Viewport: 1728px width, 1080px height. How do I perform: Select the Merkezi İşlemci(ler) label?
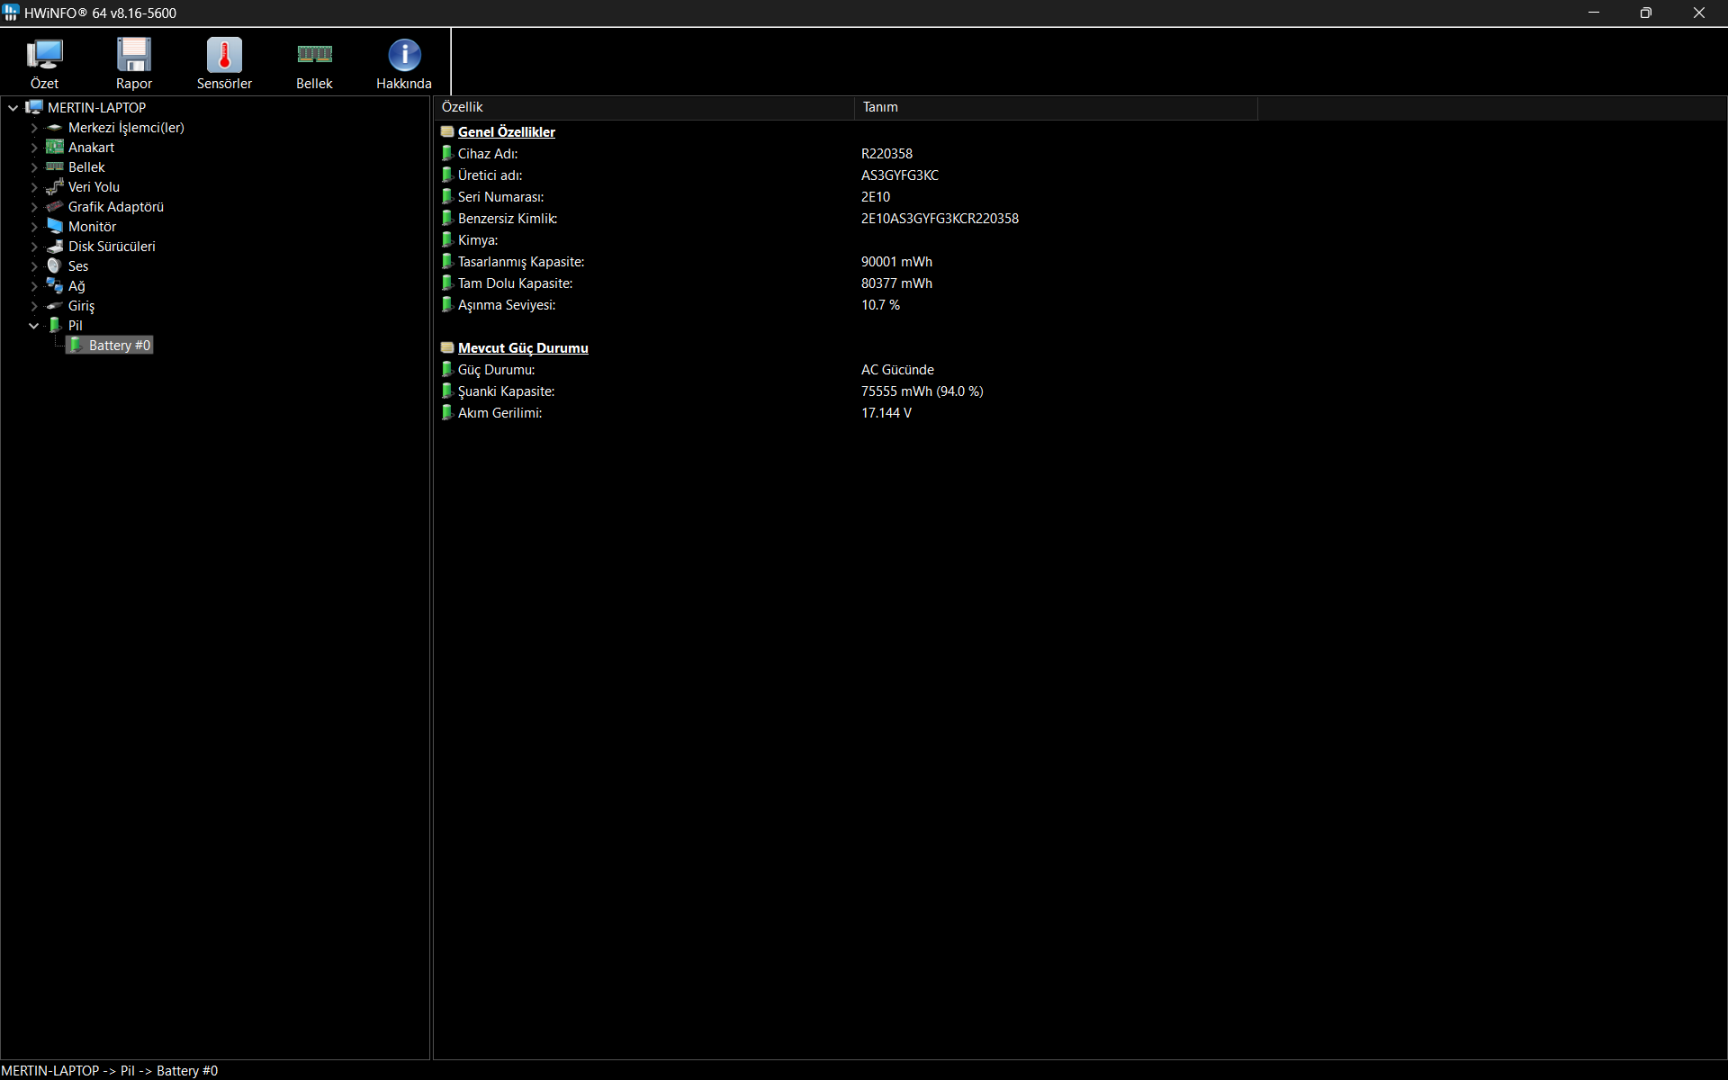[126, 127]
